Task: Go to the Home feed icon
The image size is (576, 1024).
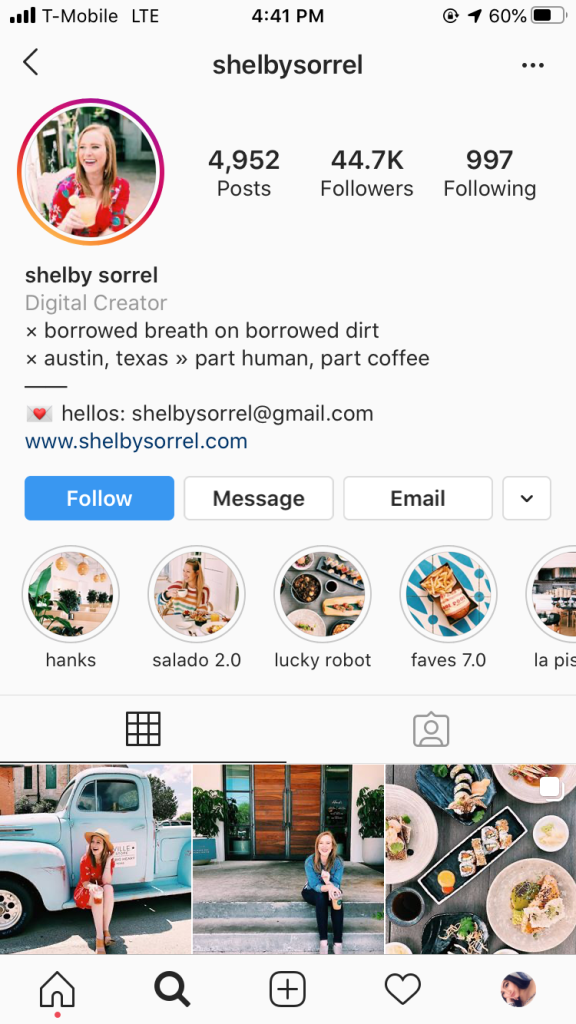Action: pos(57,989)
